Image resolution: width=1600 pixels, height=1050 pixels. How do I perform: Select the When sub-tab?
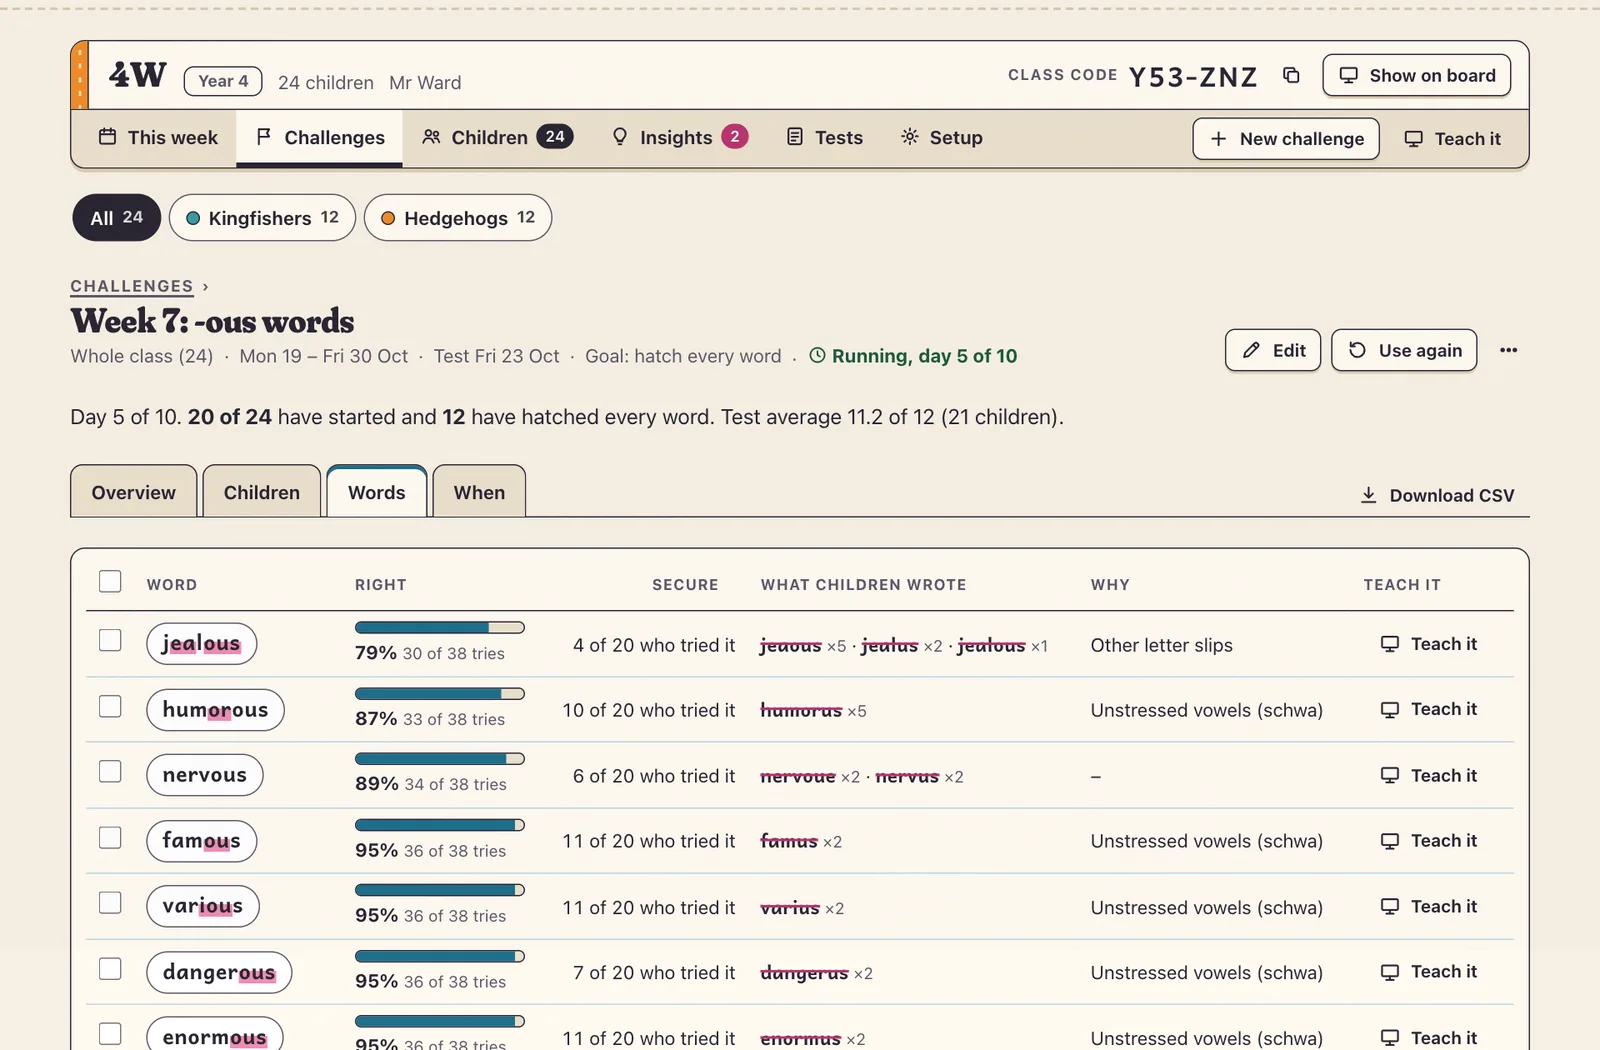(x=479, y=492)
